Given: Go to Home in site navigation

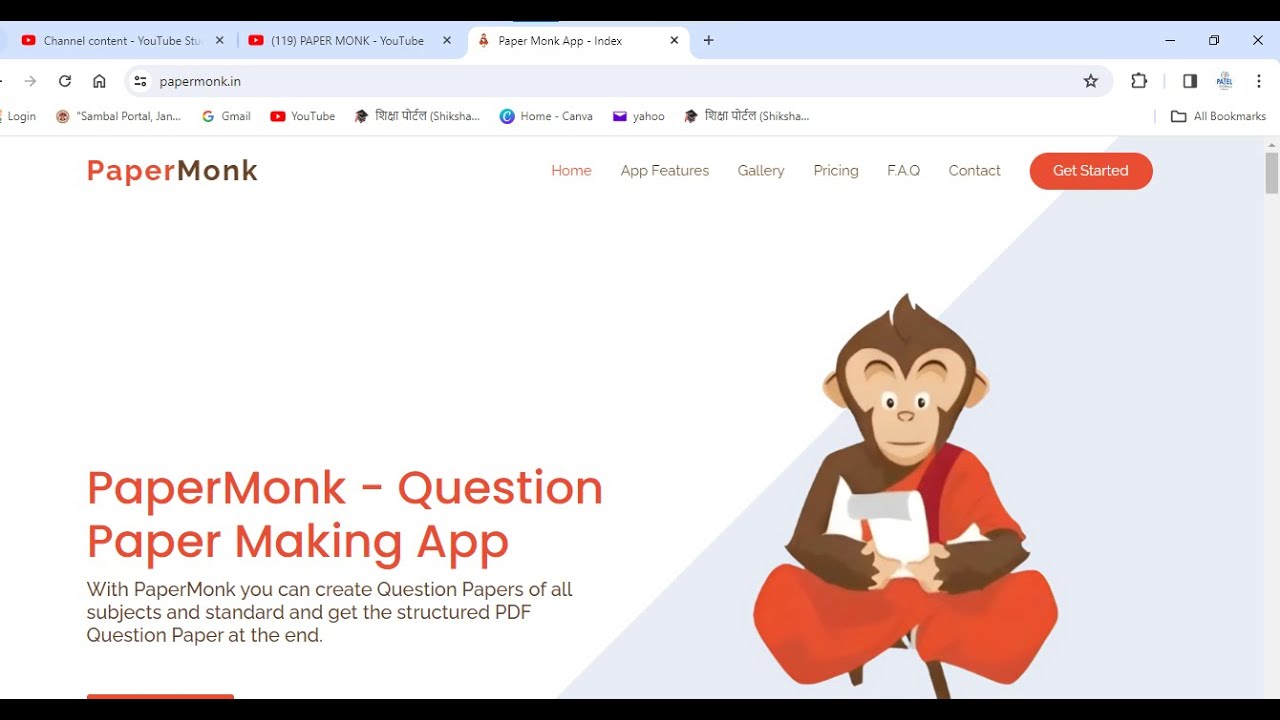Looking at the screenshot, I should point(571,171).
